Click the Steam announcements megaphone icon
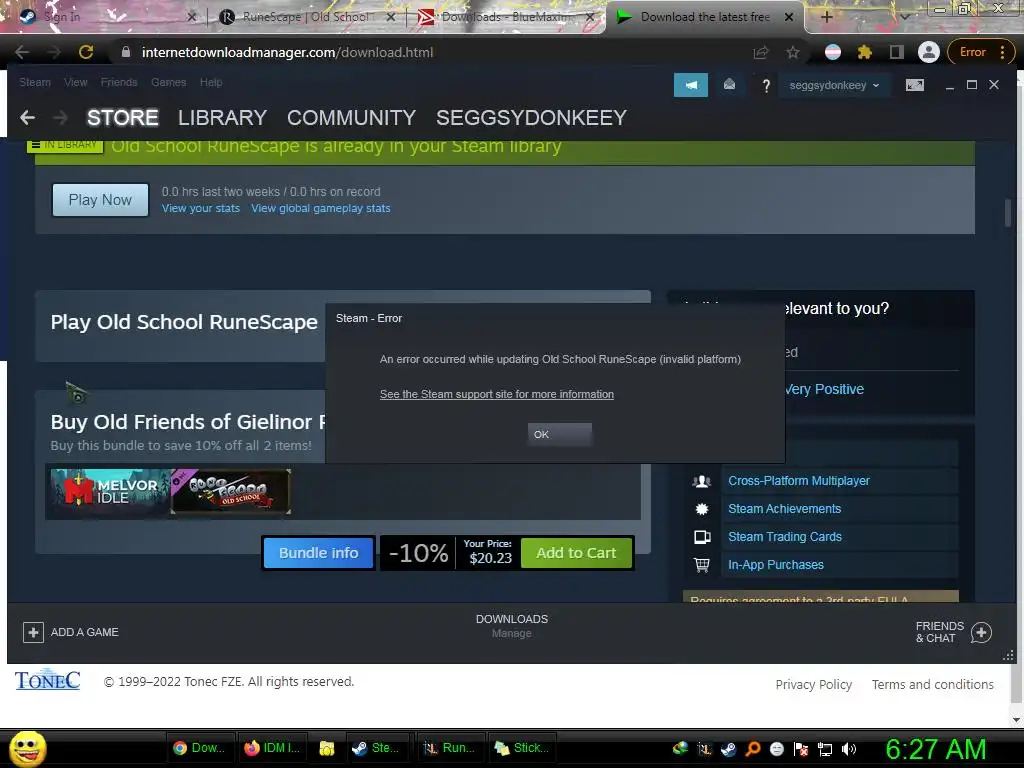The height and width of the screenshot is (768, 1024). [x=691, y=85]
